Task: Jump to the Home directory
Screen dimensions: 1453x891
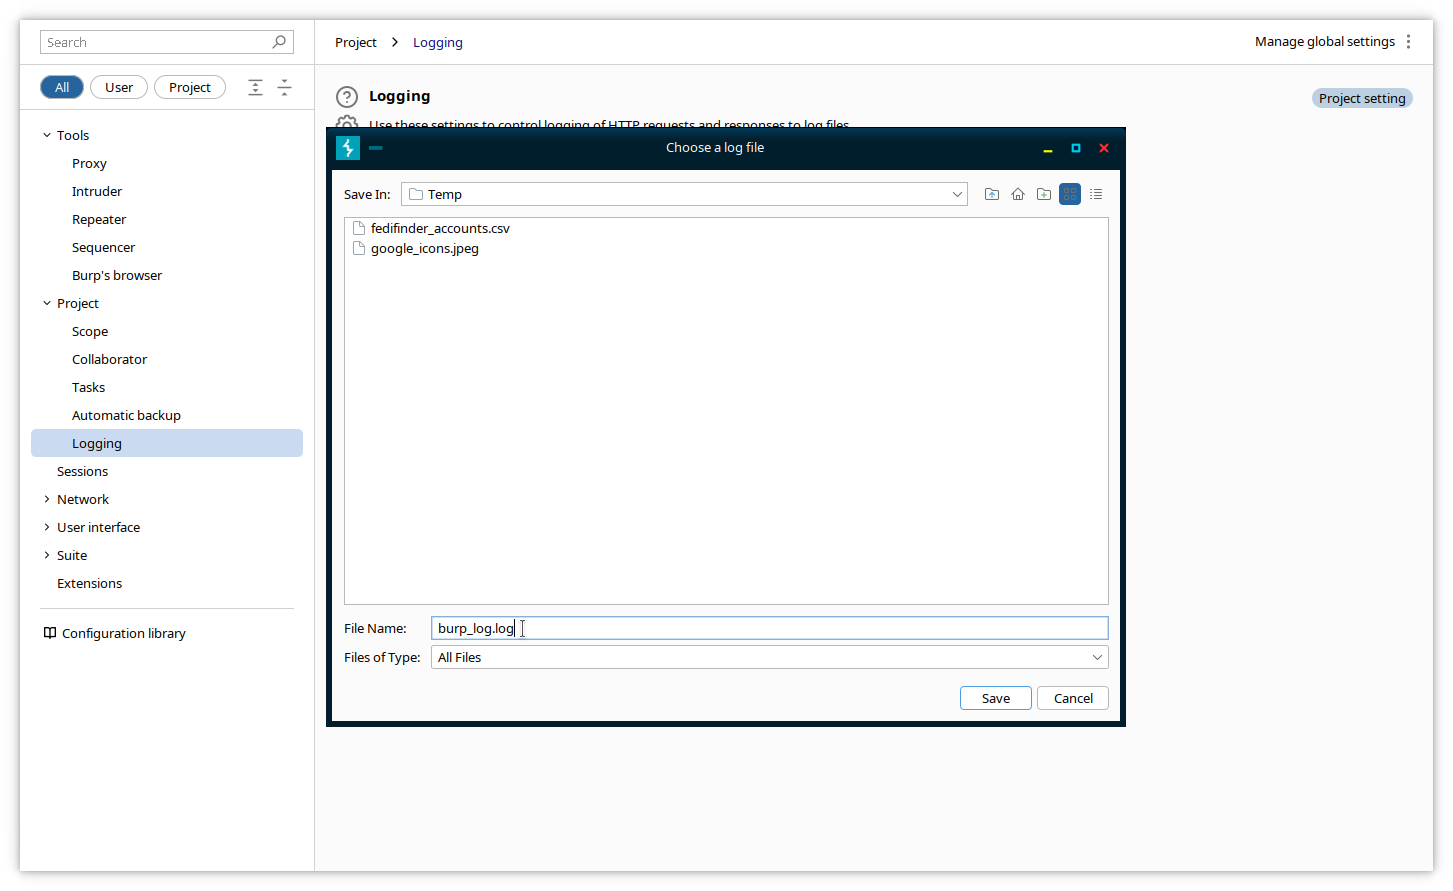Action: coord(1017,194)
